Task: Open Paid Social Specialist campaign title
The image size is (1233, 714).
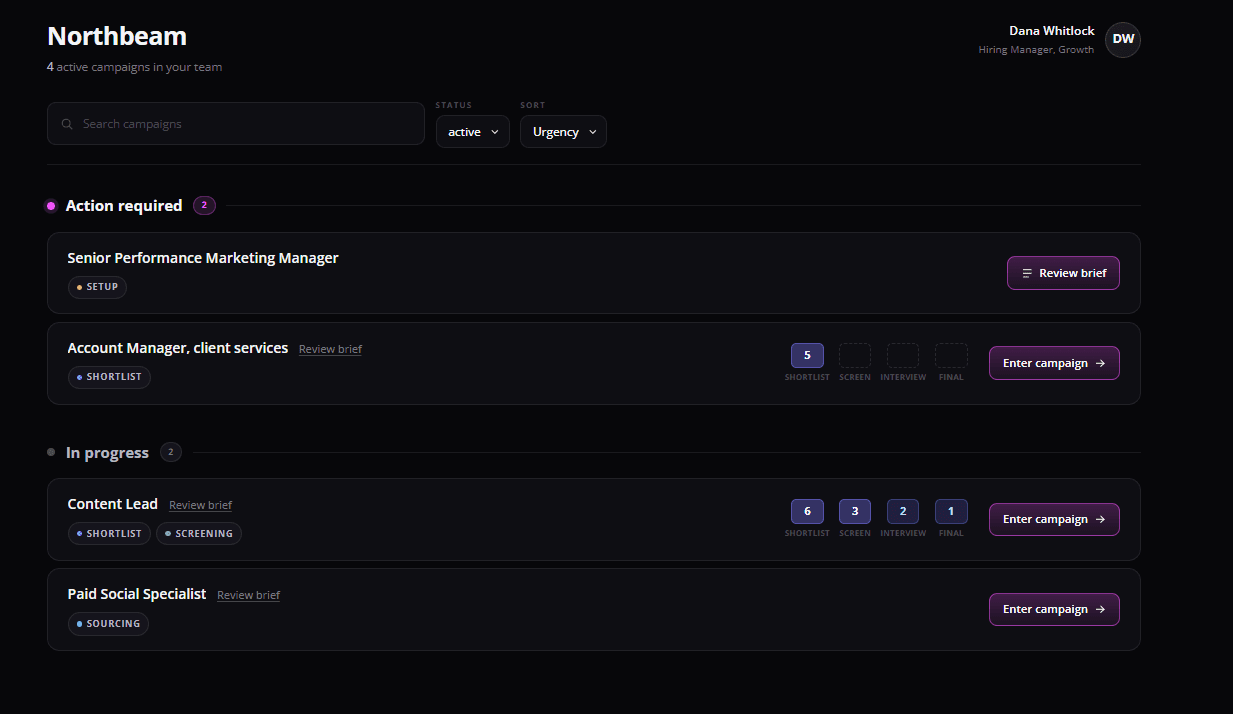Action: (x=137, y=594)
